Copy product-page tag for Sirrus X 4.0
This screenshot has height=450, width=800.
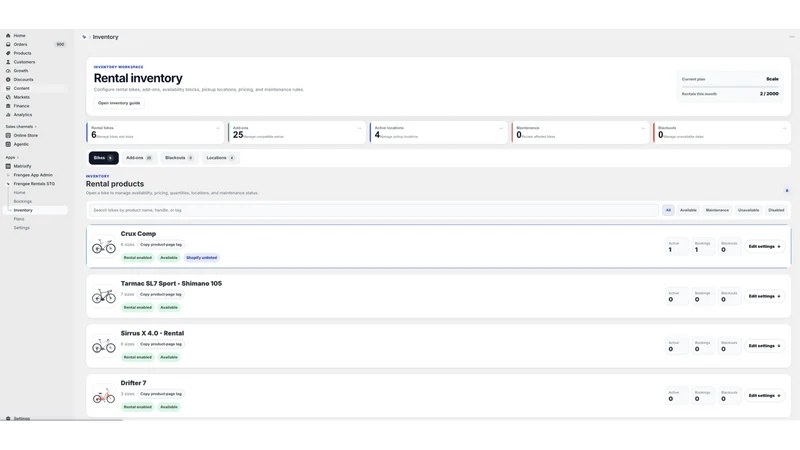(x=161, y=344)
